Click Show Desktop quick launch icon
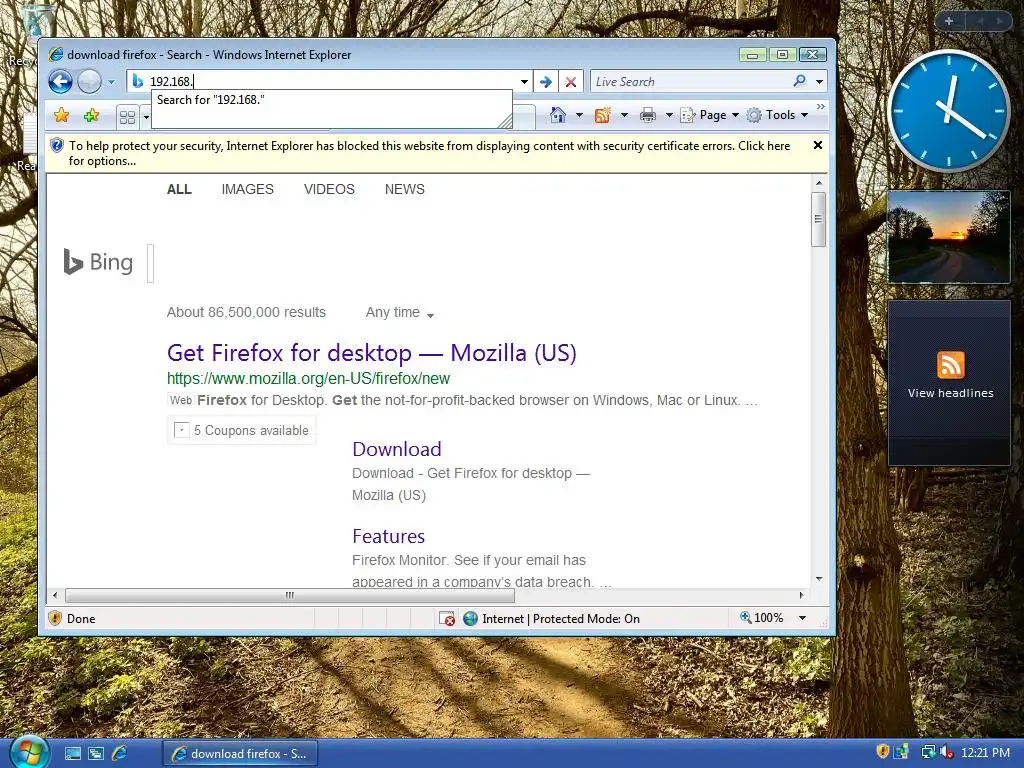Screen dimensions: 1024x768 pos(72,754)
